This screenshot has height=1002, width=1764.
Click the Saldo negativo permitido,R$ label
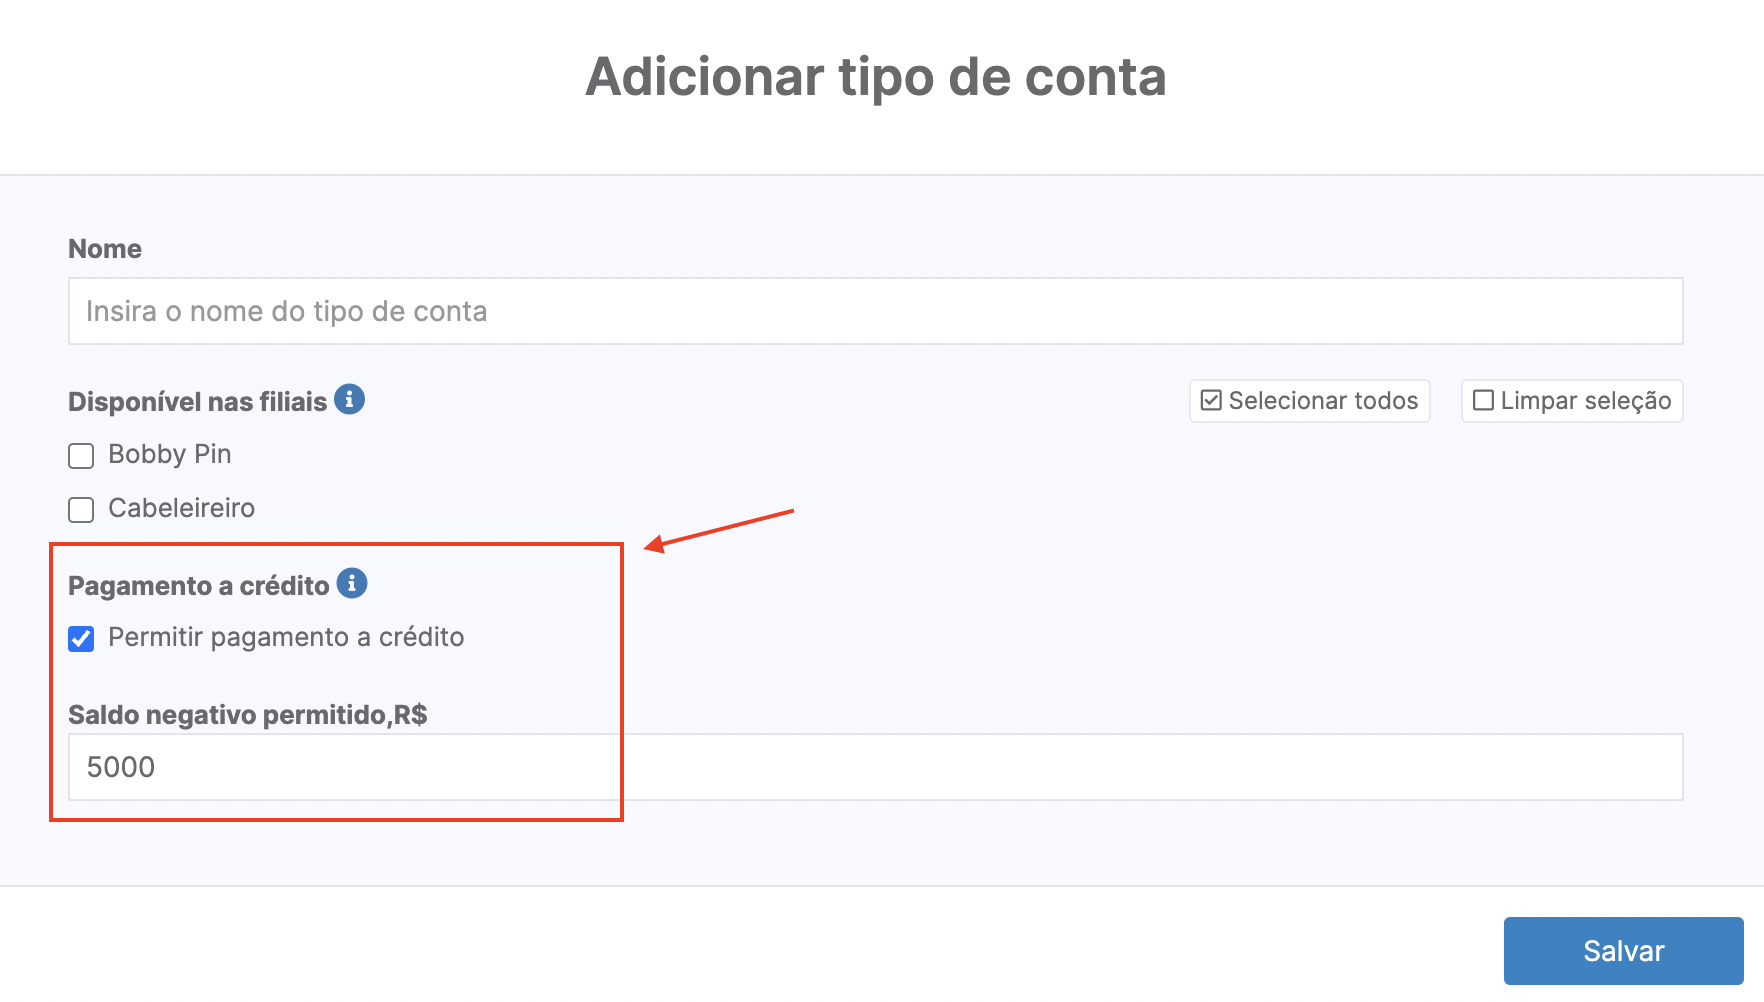click(248, 715)
